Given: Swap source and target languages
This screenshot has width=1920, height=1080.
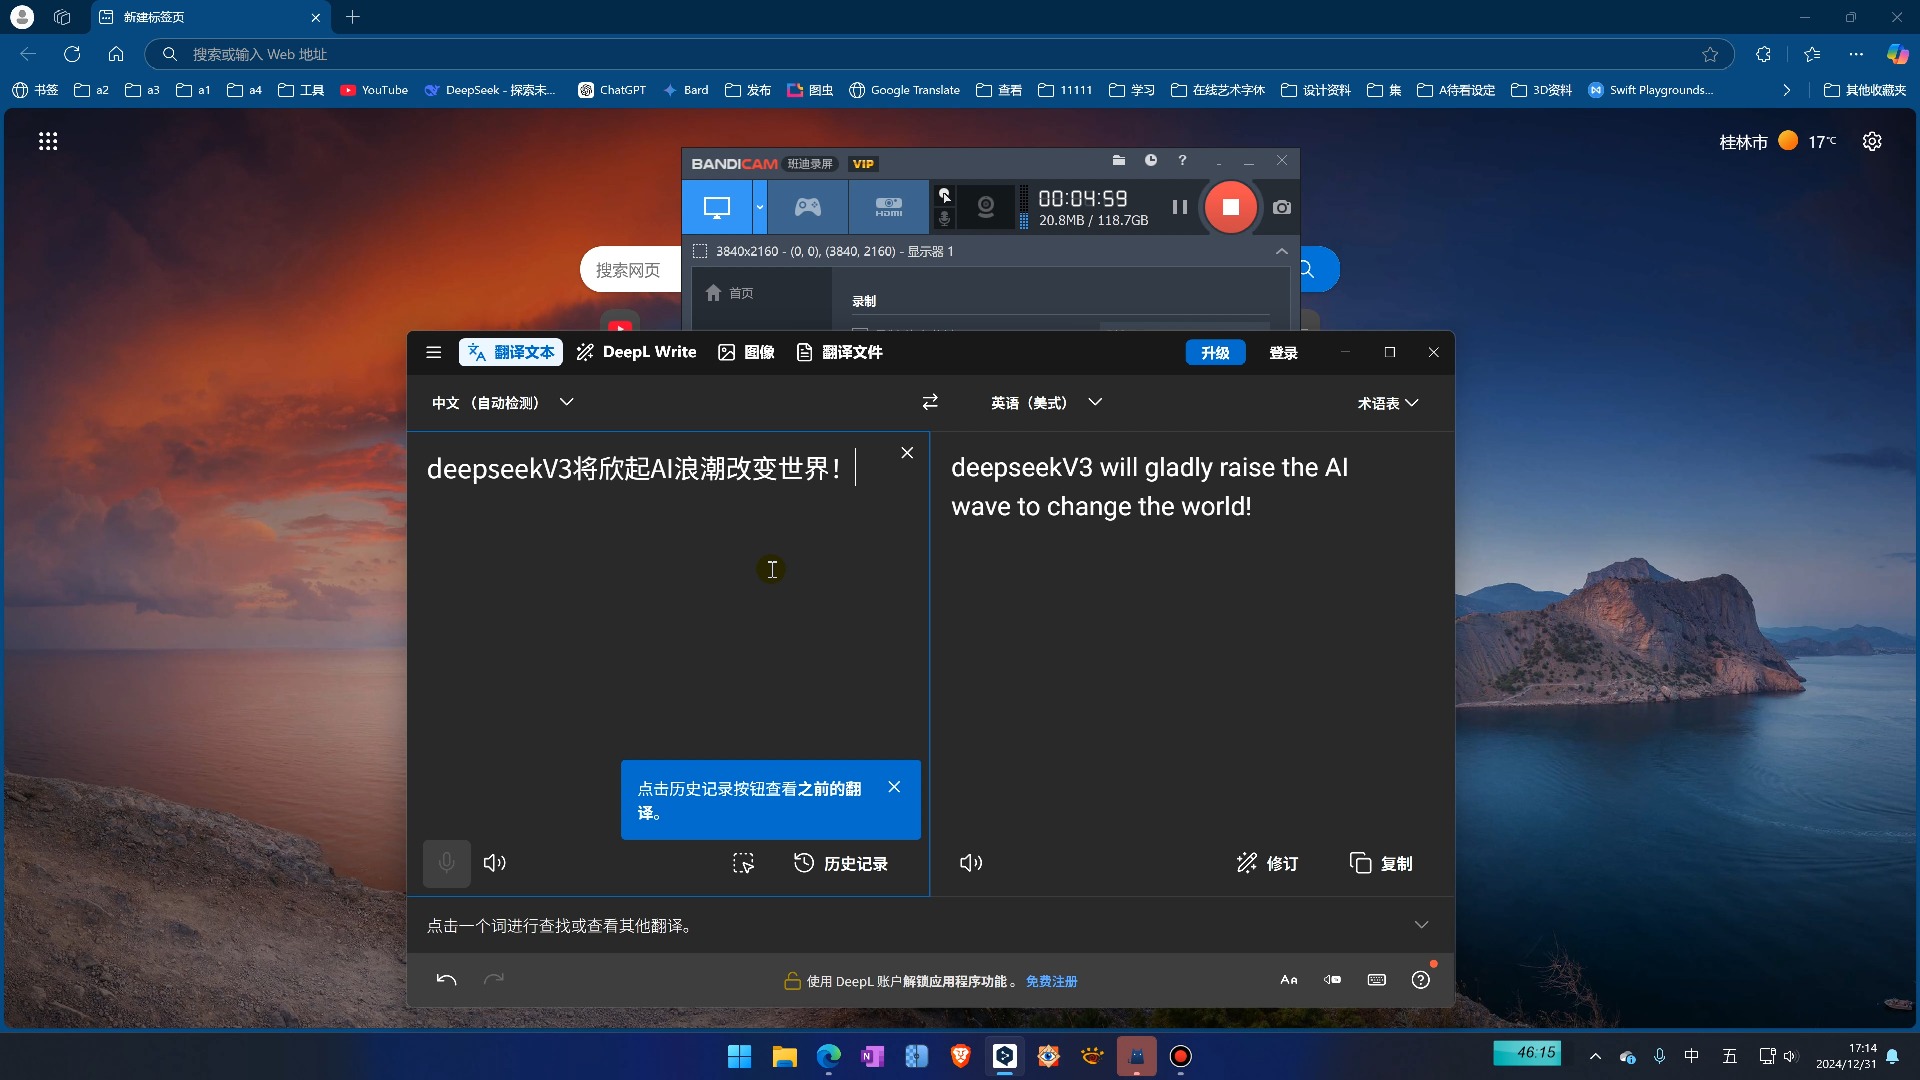Looking at the screenshot, I should [x=929, y=402].
